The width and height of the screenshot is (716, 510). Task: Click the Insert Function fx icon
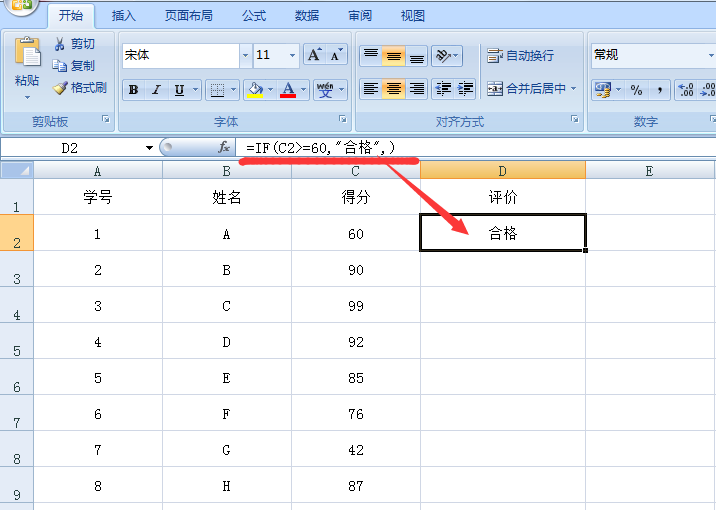pyautogui.click(x=224, y=147)
